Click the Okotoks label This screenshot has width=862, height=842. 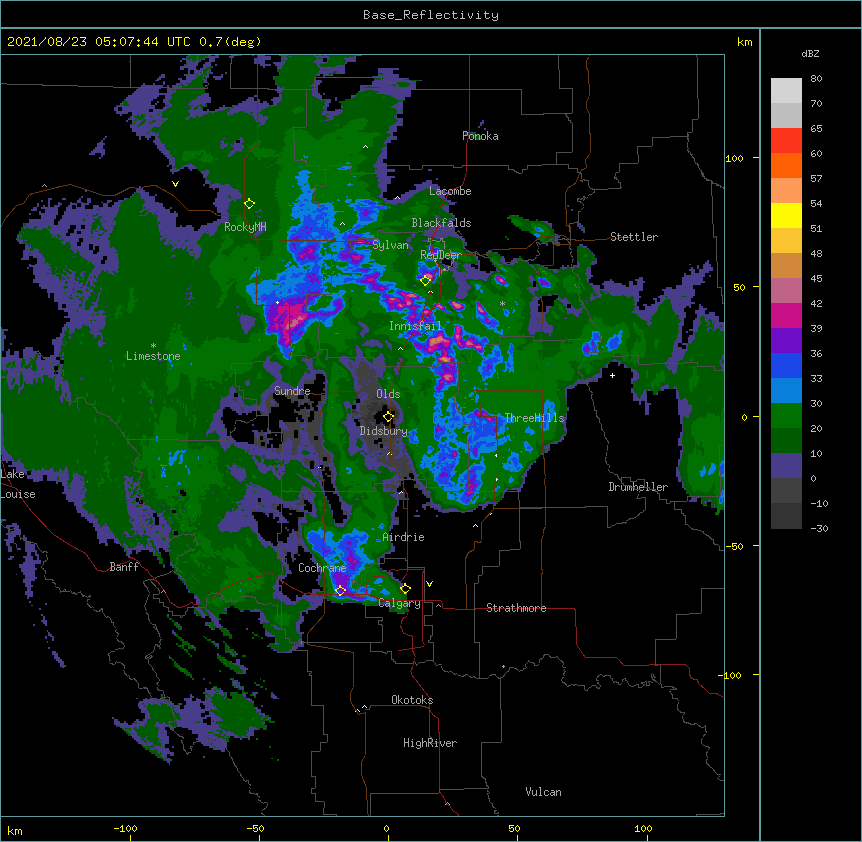(x=412, y=700)
